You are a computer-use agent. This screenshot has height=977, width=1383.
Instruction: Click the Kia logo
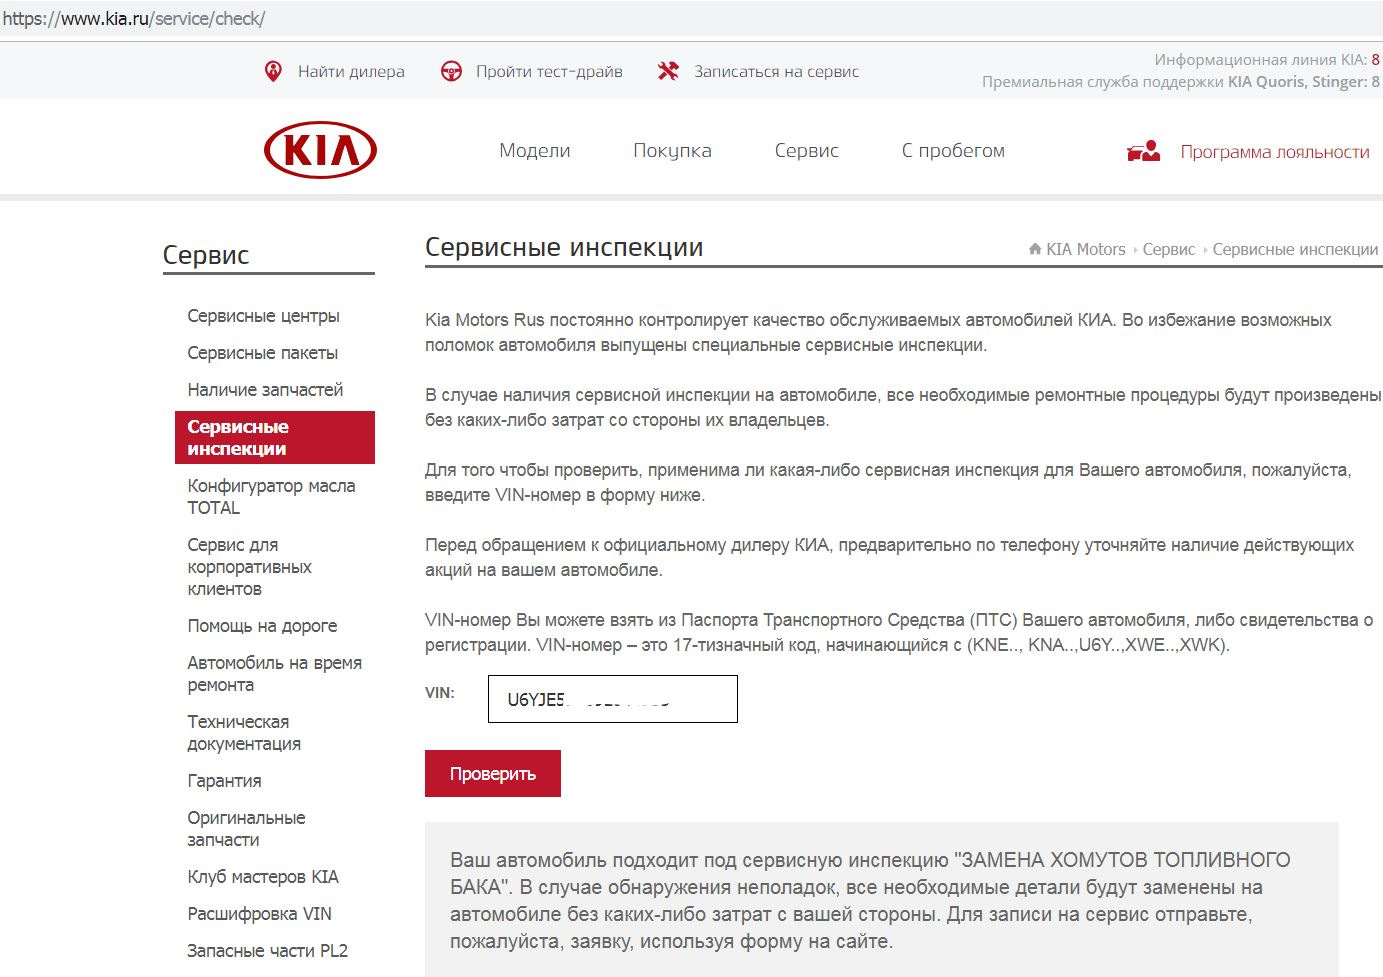click(320, 151)
